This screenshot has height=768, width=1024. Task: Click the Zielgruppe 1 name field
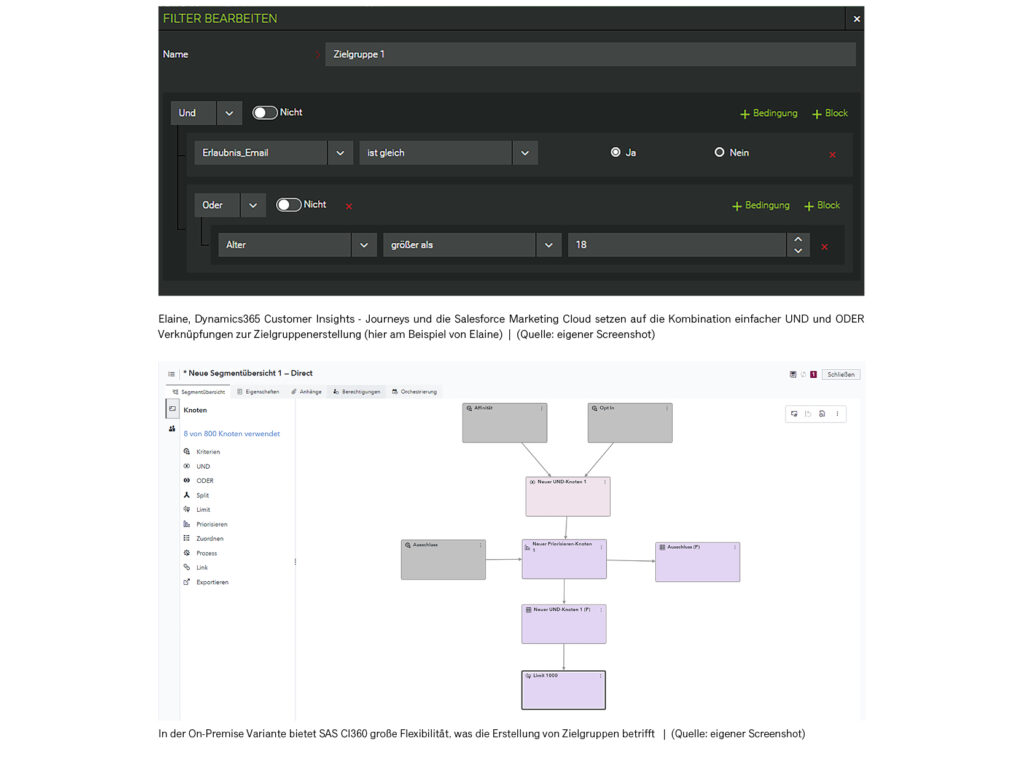590,54
